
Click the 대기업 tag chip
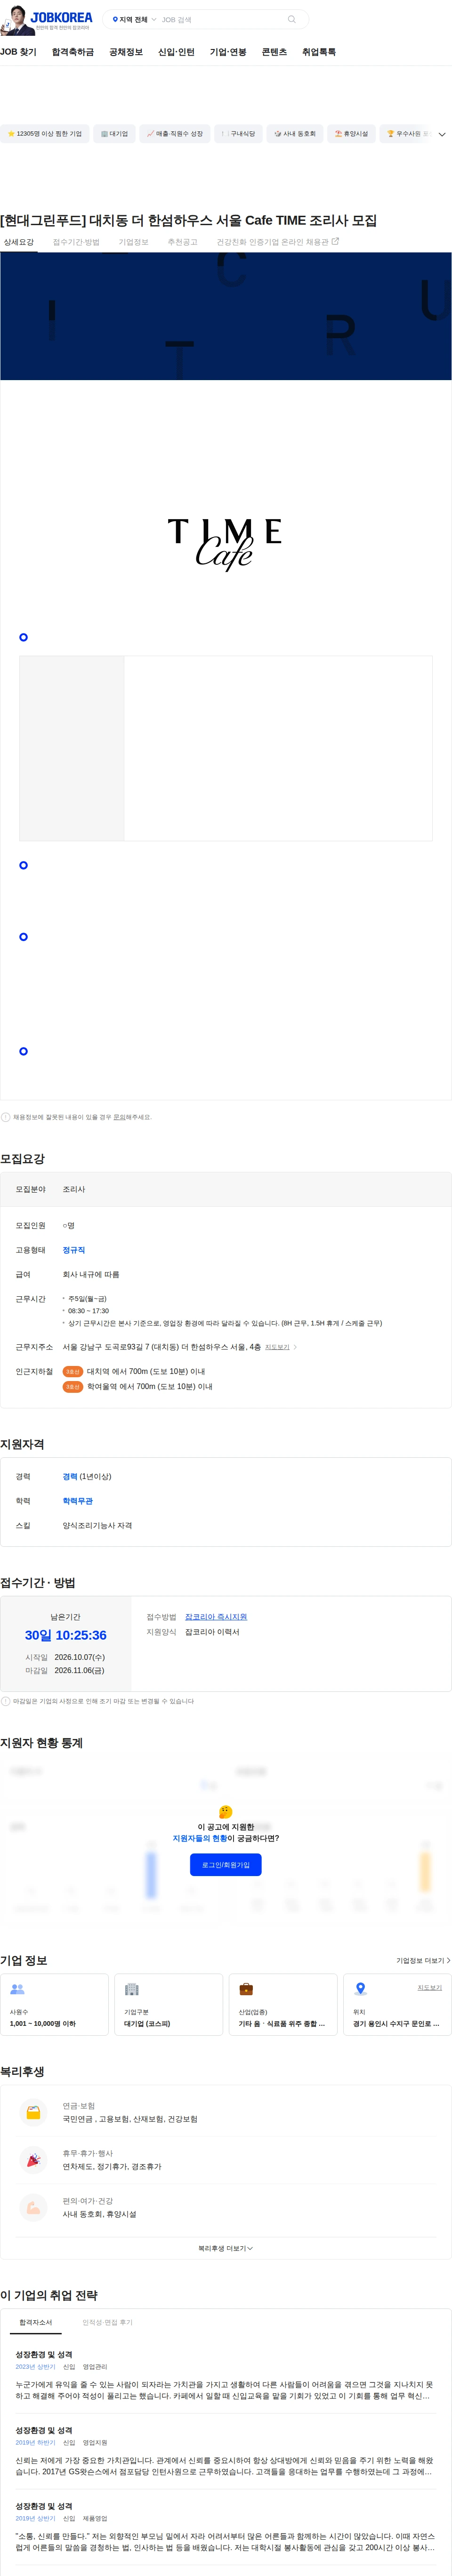pos(114,134)
